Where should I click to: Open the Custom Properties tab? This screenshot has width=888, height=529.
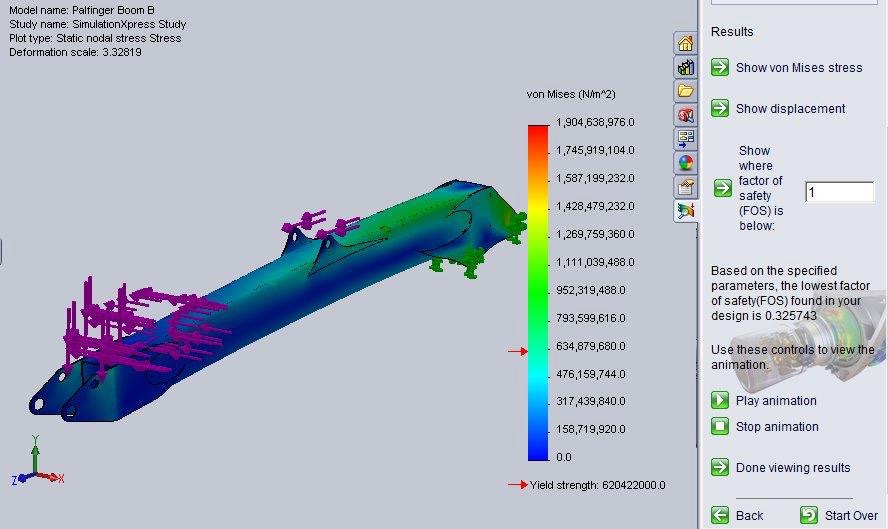coord(685,186)
